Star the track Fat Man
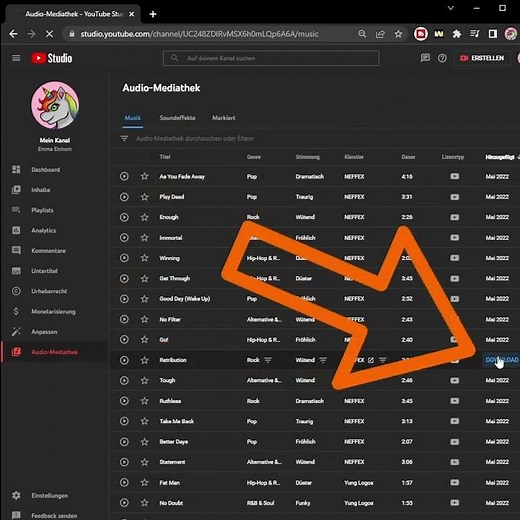 (x=144, y=482)
